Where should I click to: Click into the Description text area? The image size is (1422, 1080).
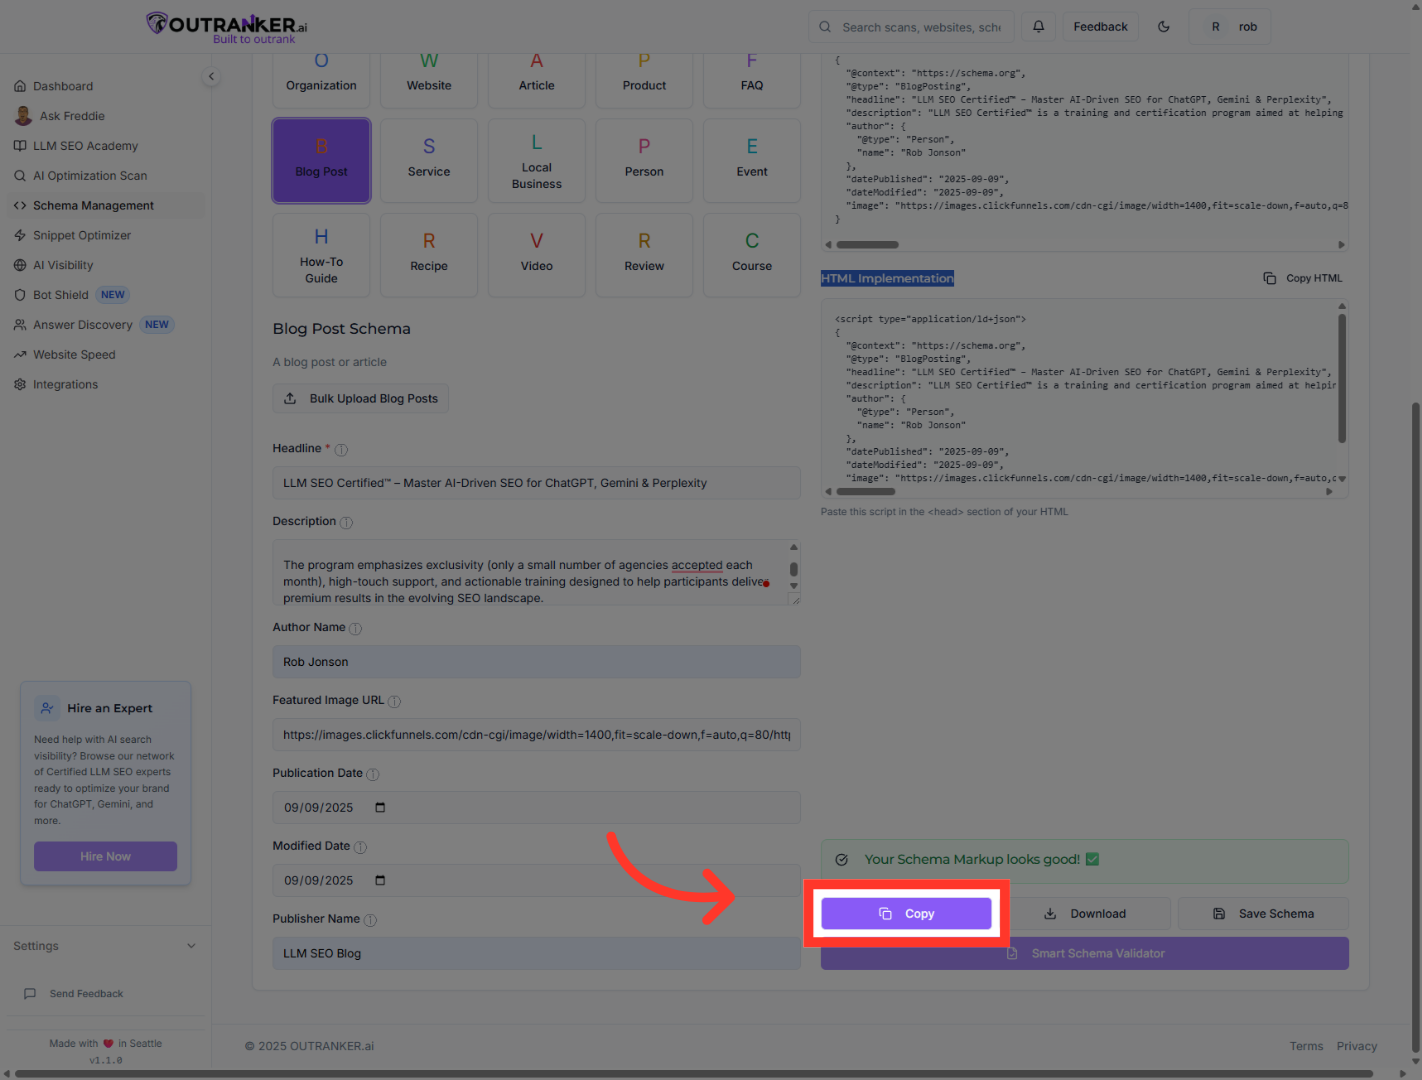click(x=536, y=573)
